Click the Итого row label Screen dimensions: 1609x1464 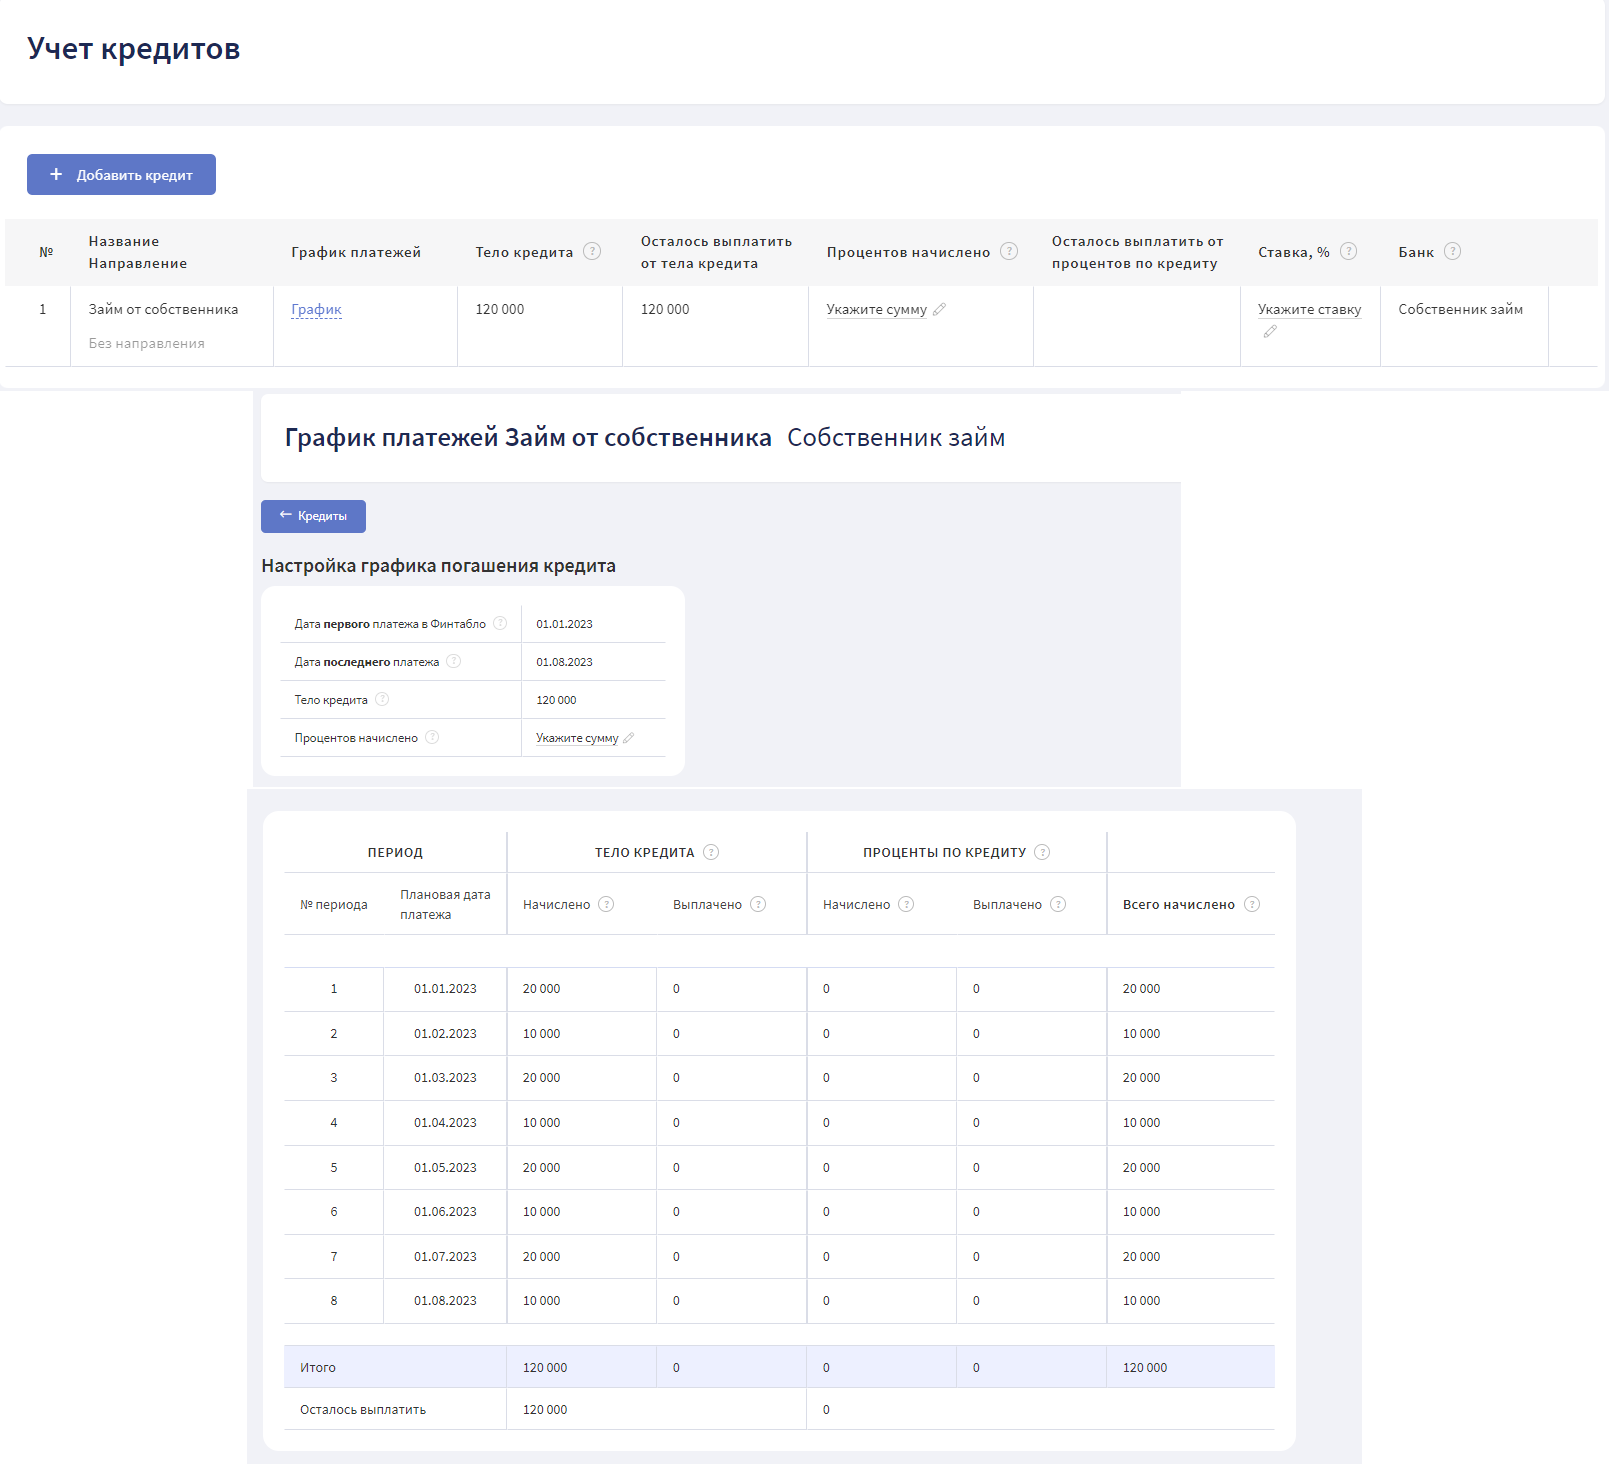pyautogui.click(x=318, y=1368)
